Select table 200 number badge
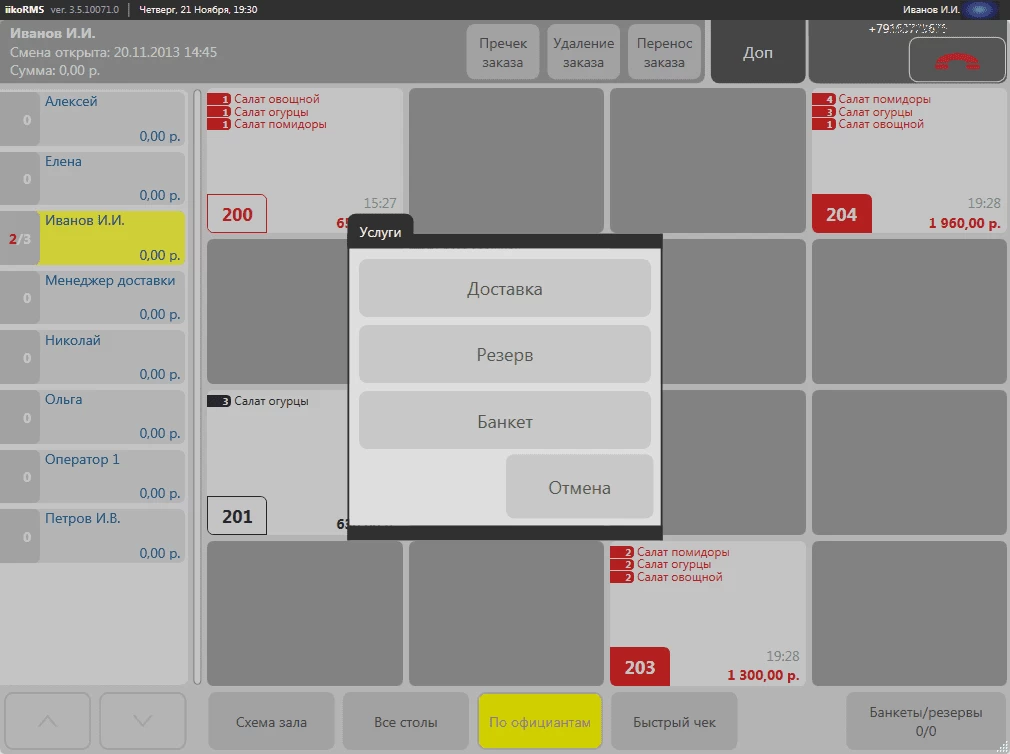This screenshot has width=1010, height=754. click(237, 214)
